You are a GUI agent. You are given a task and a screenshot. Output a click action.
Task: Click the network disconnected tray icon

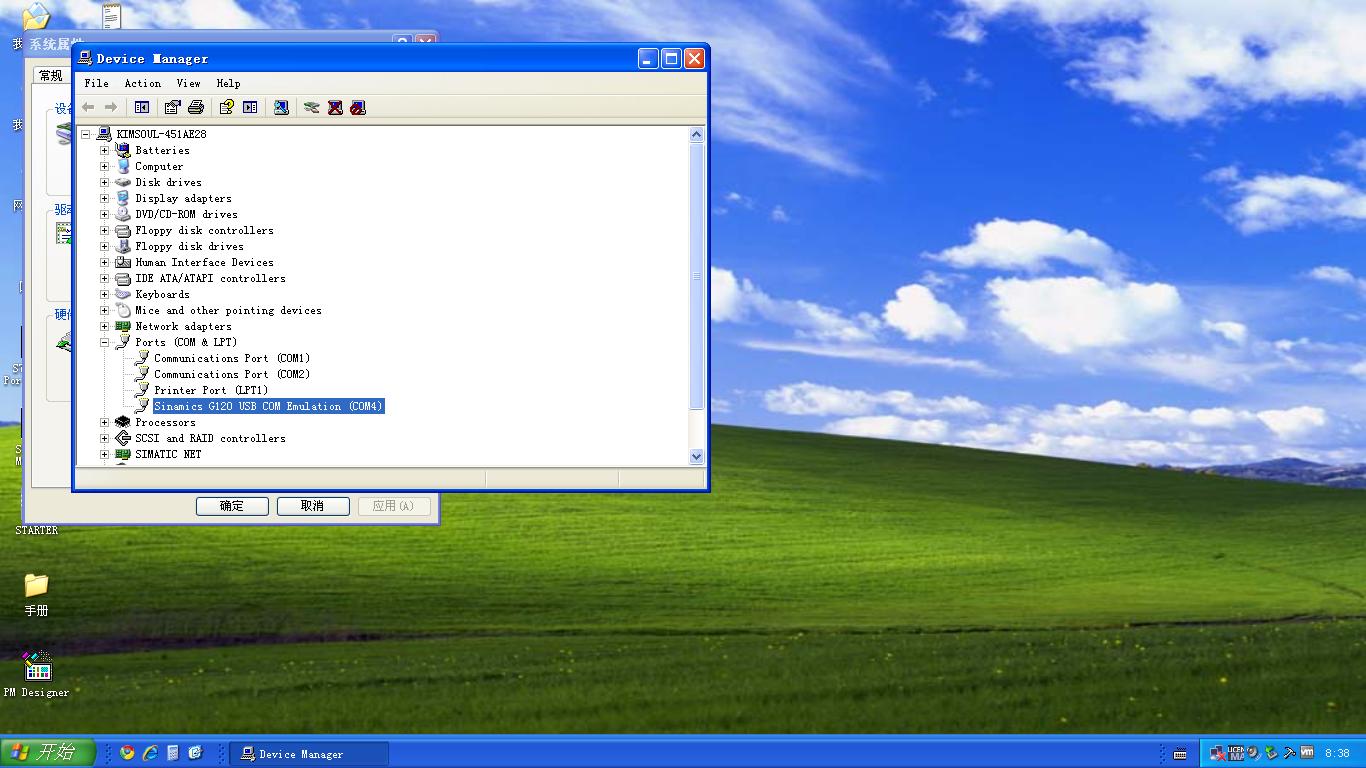(x=1218, y=753)
